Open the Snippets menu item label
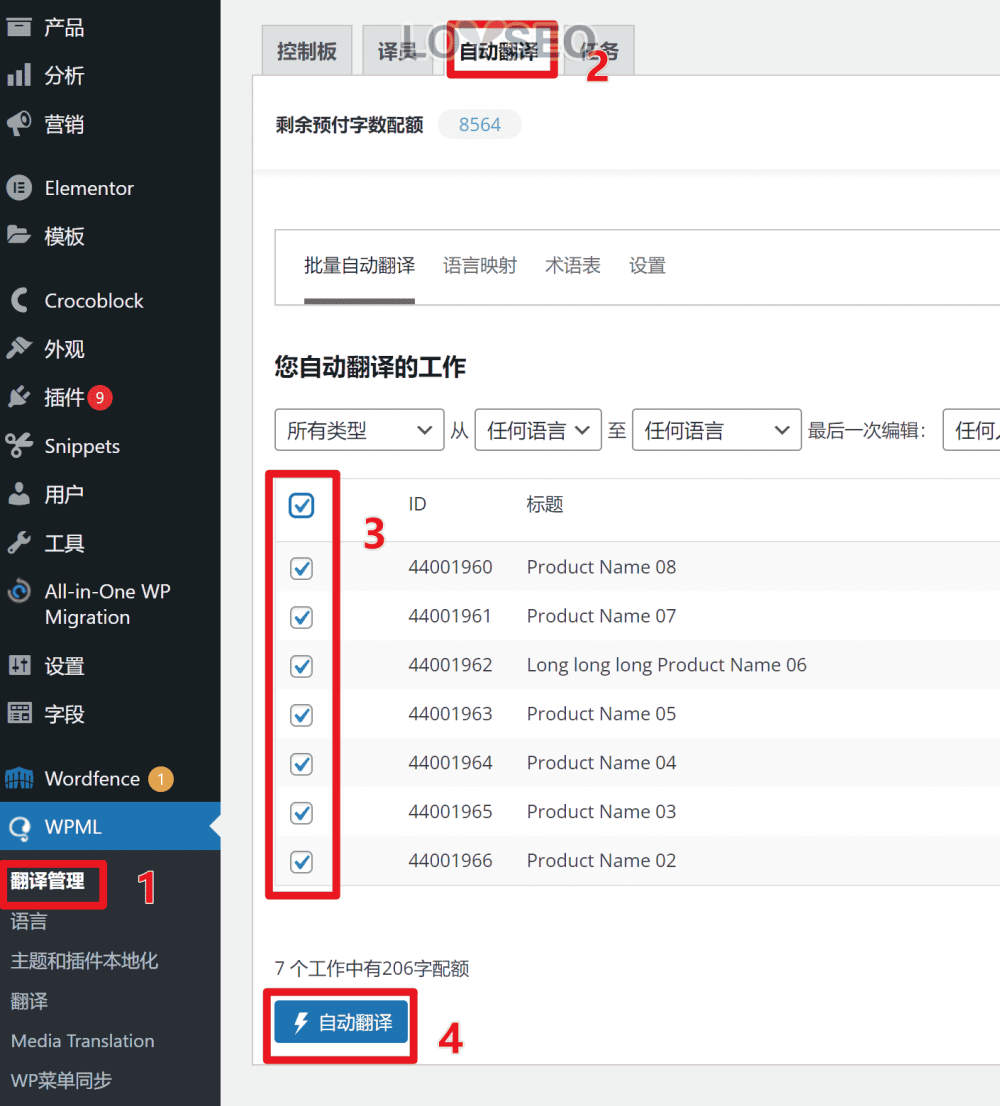Viewport: 1000px width, 1106px height. point(82,446)
